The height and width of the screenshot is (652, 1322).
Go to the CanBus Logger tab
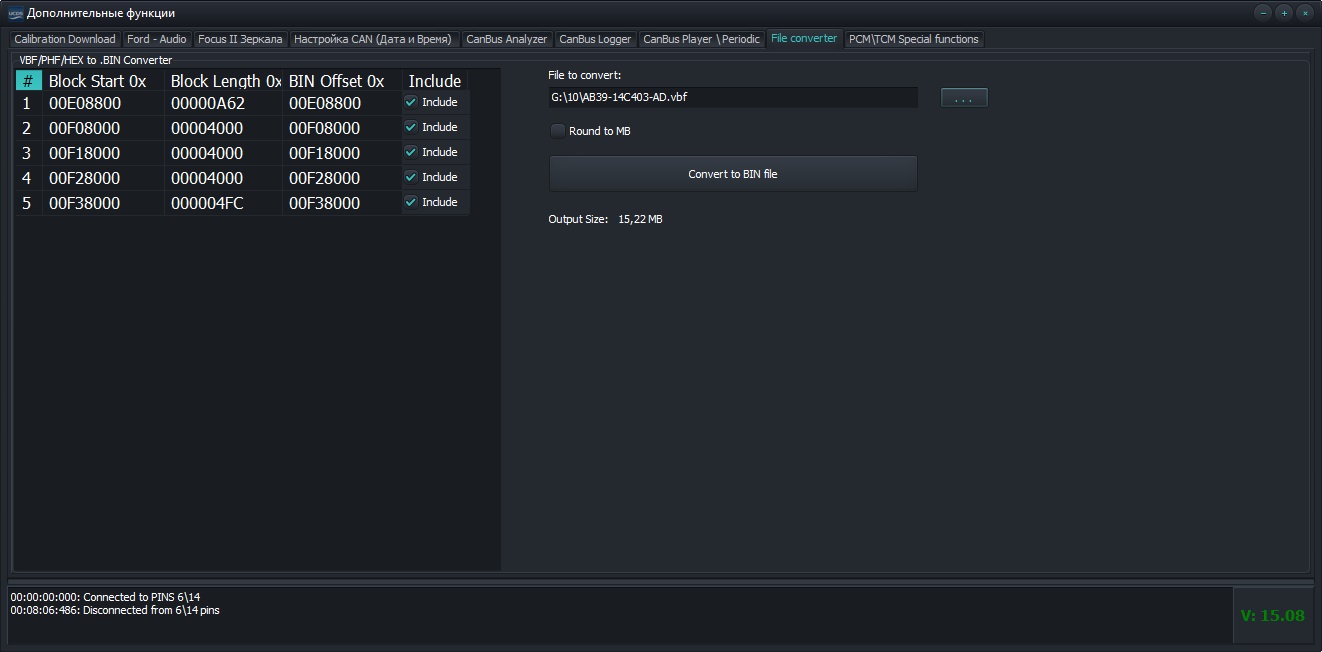(595, 39)
